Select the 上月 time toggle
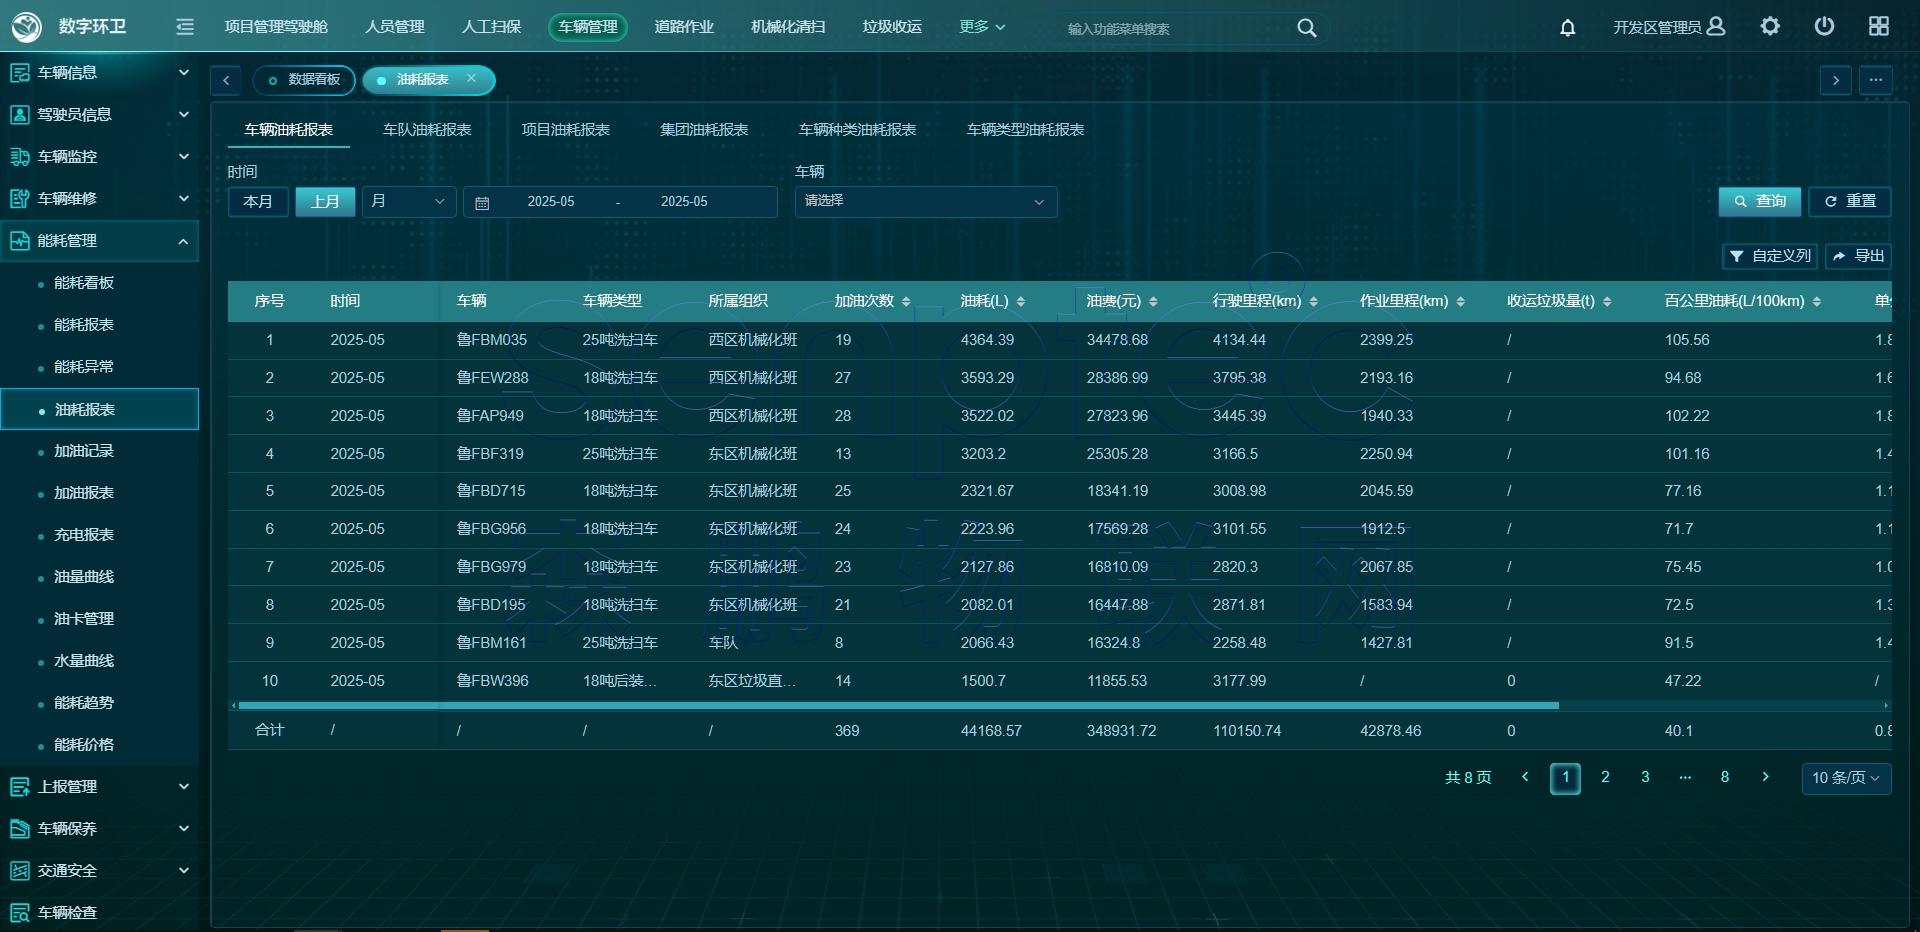 [325, 202]
